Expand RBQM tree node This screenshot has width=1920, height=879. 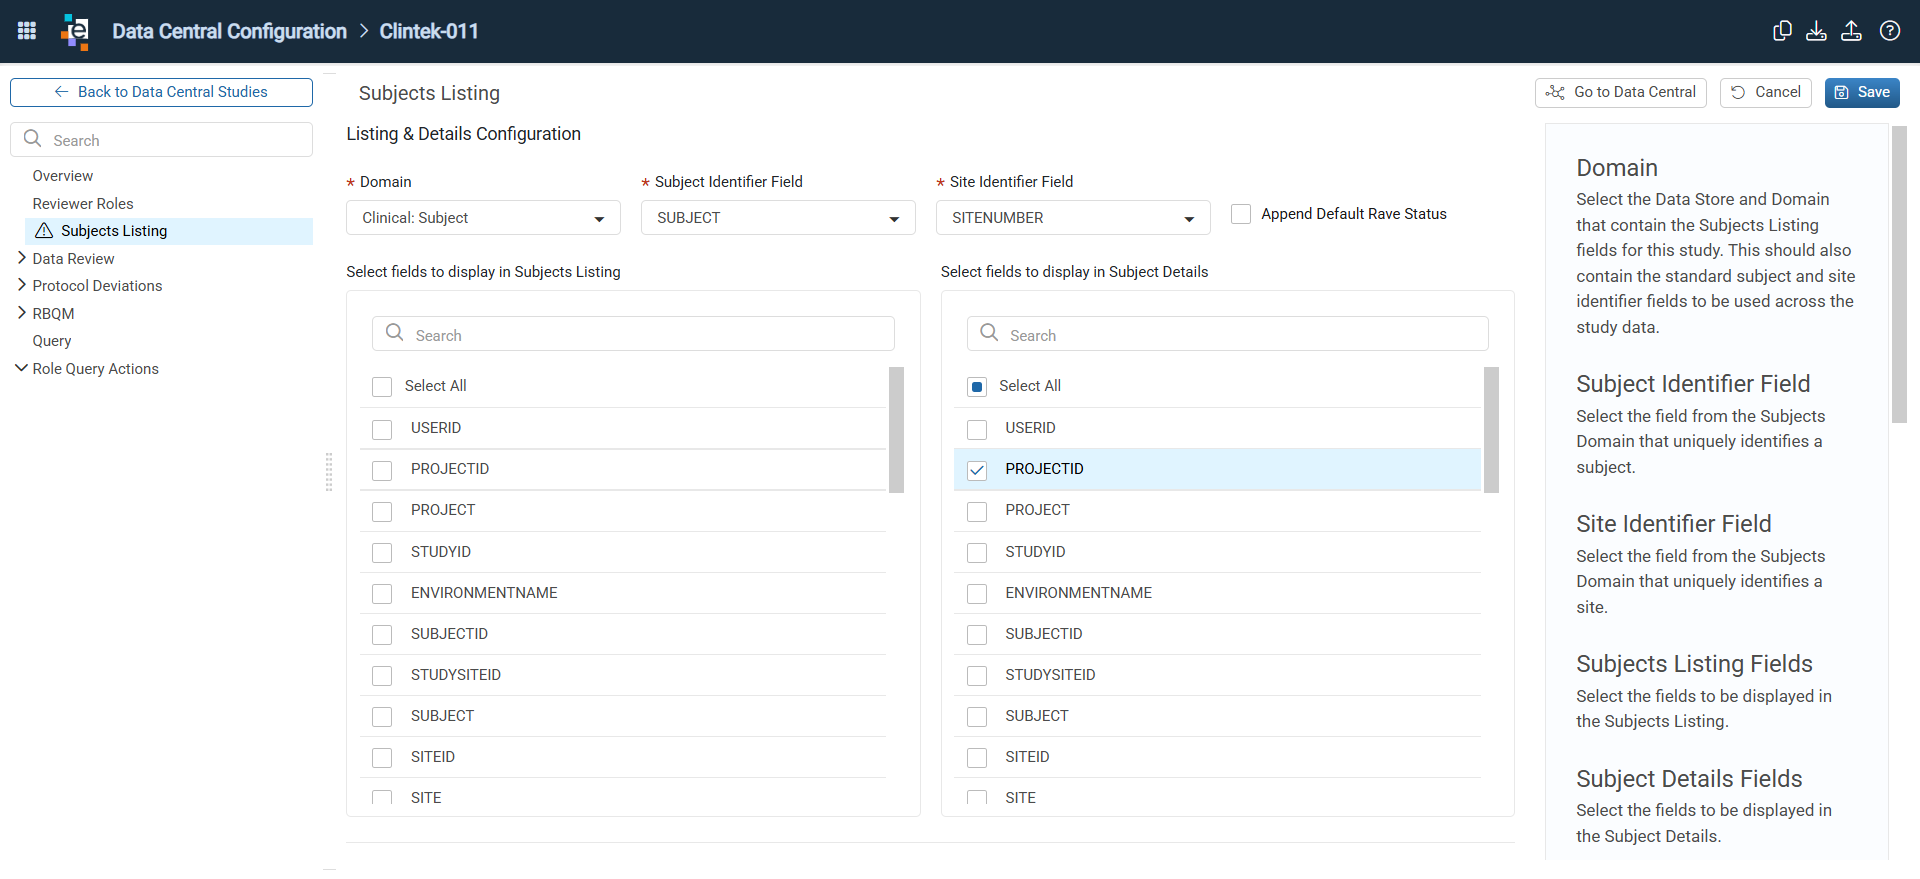pos(22,313)
